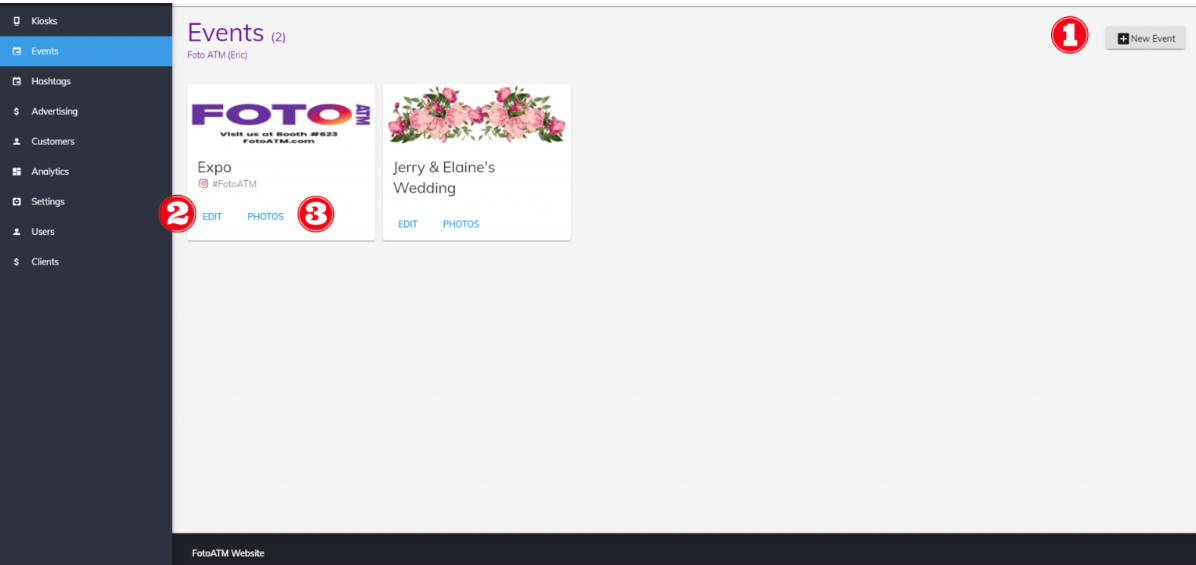The image size is (1196, 565).
Task: Click the Customers person icon
Action: point(17,142)
